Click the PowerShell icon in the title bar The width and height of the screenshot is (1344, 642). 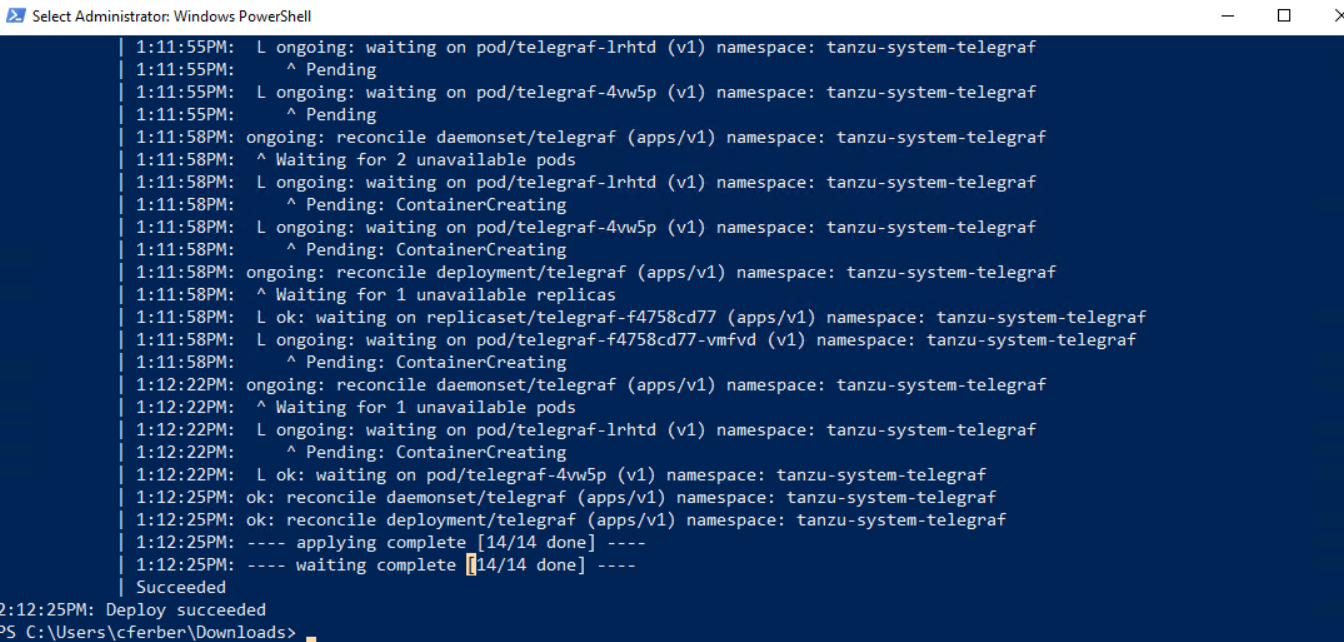(x=15, y=16)
